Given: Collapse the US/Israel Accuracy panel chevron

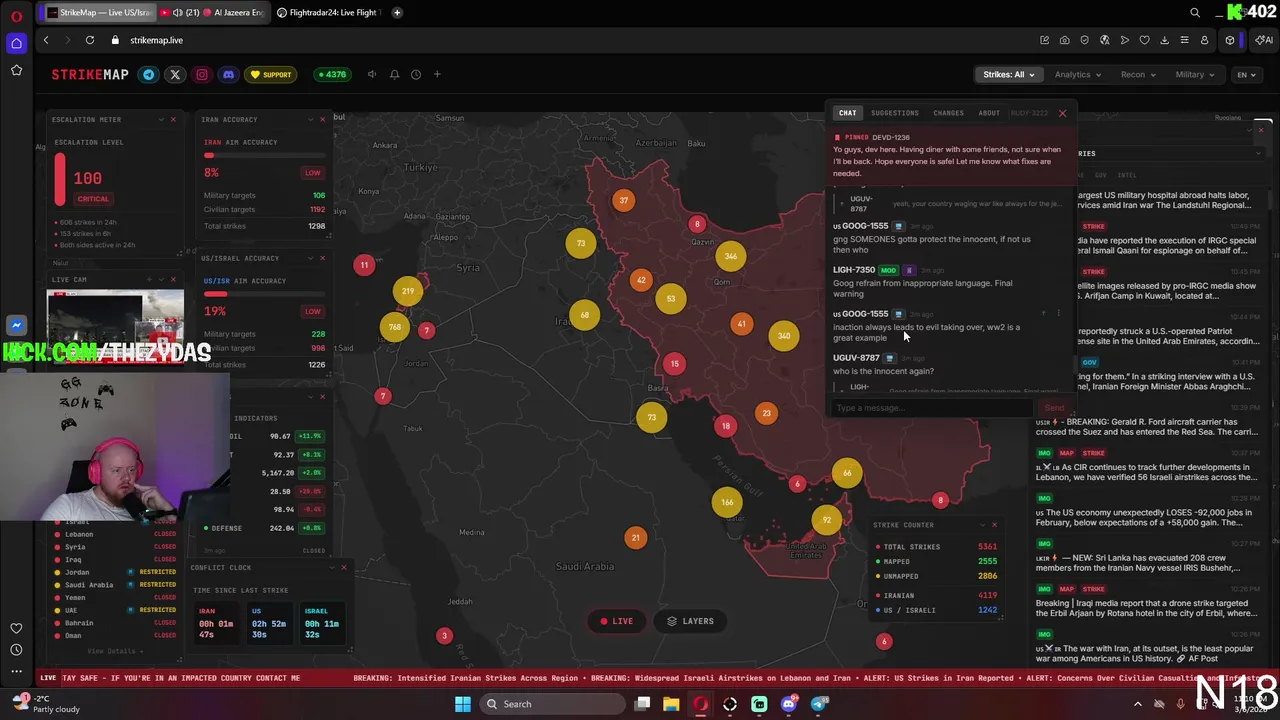Looking at the screenshot, I should (x=310, y=258).
